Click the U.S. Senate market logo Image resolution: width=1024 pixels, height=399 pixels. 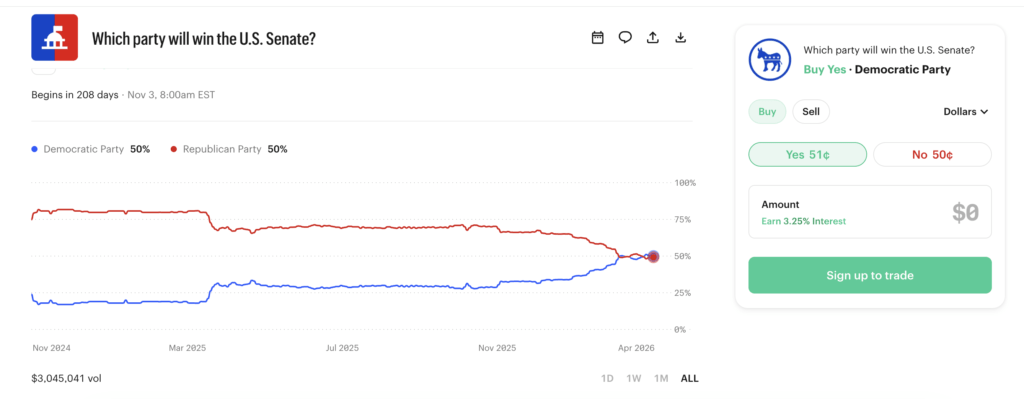[x=55, y=37]
